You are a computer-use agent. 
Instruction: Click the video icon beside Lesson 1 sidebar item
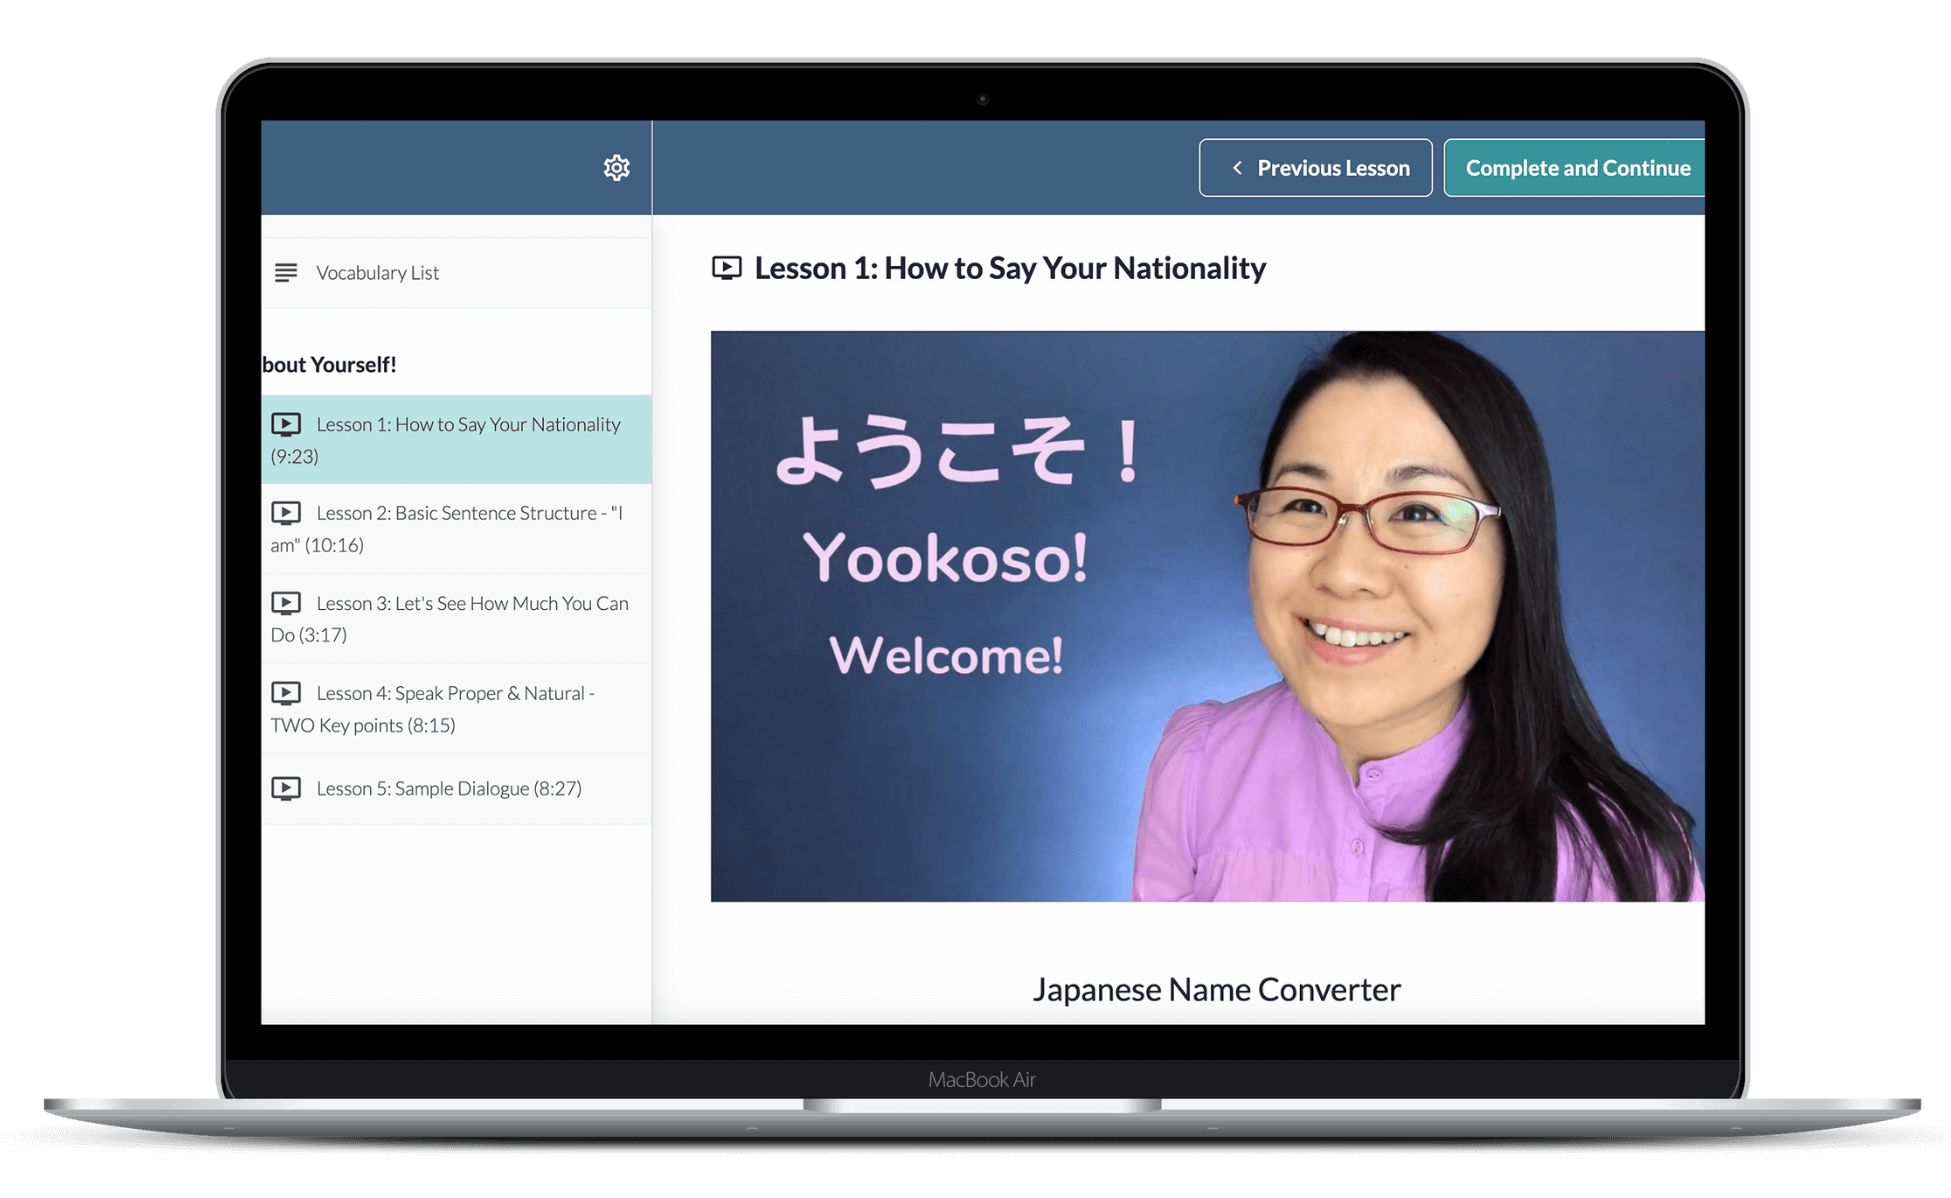[x=286, y=424]
